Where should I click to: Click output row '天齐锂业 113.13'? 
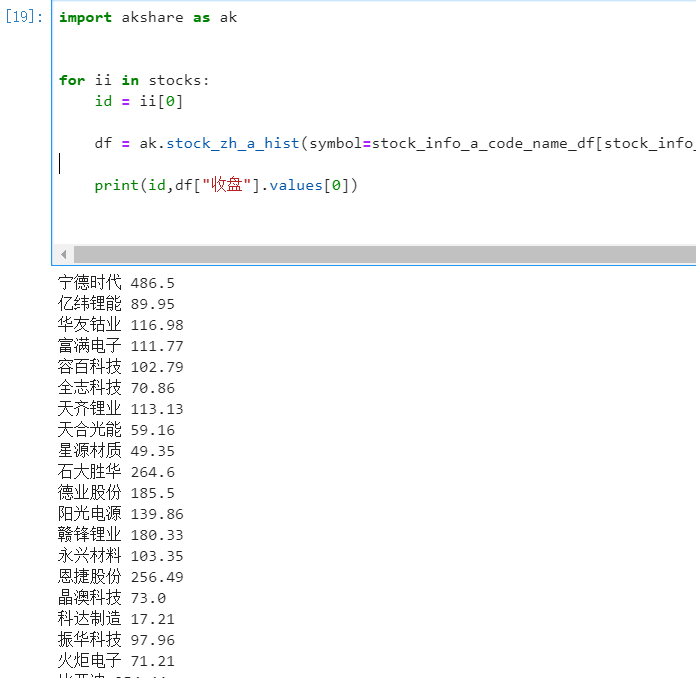(x=120, y=408)
